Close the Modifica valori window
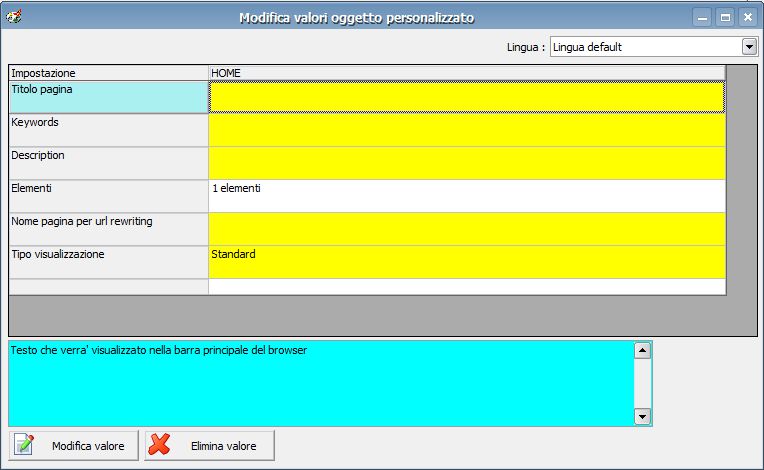 pyautogui.click(x=748, y=18)
